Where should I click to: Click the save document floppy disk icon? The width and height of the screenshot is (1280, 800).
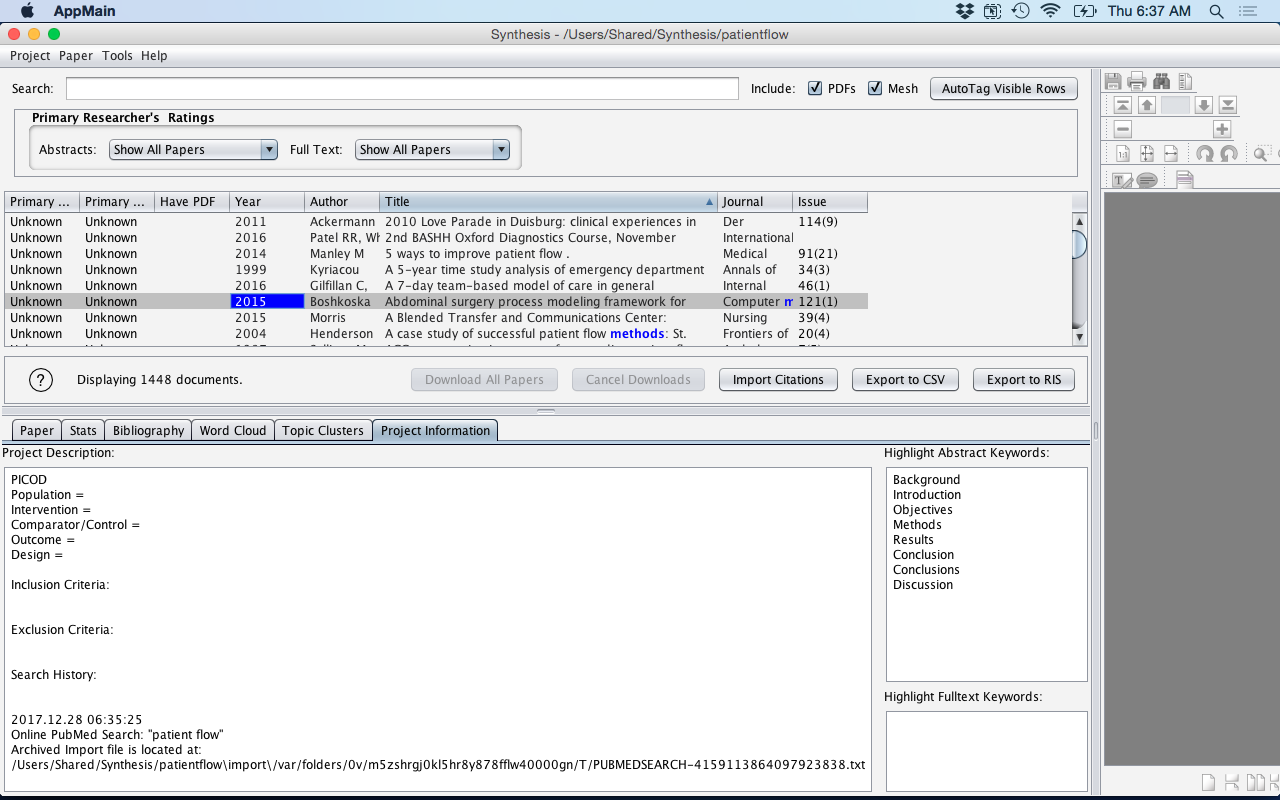click(1113, 82)
